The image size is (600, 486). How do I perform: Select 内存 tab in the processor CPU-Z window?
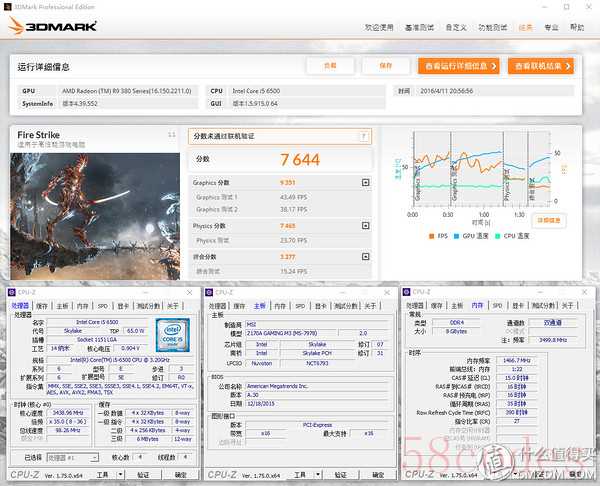point(82,306)
